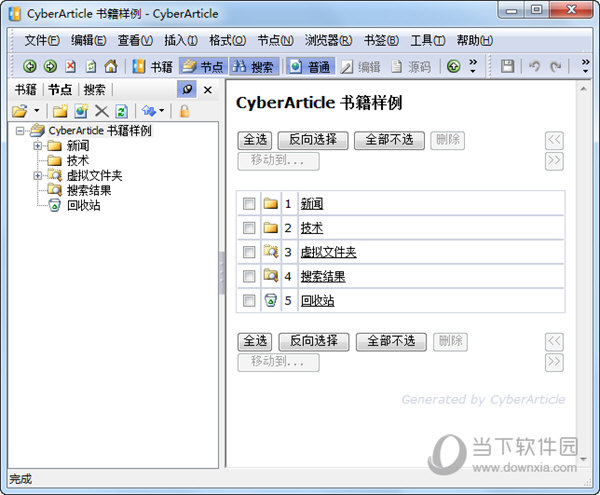The height and width of the screenshot is (495, 600).
Task: Select 回收站 in the tree
Action: [83, 205]
